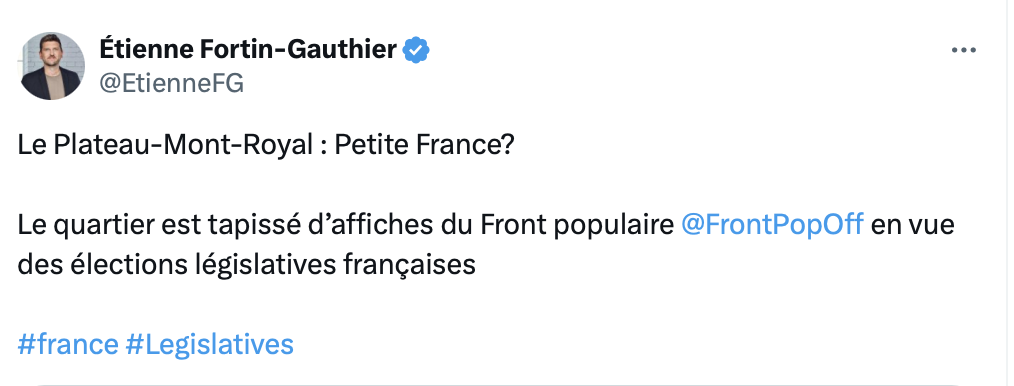Open the three-dot more options menu

click(963, 50)
